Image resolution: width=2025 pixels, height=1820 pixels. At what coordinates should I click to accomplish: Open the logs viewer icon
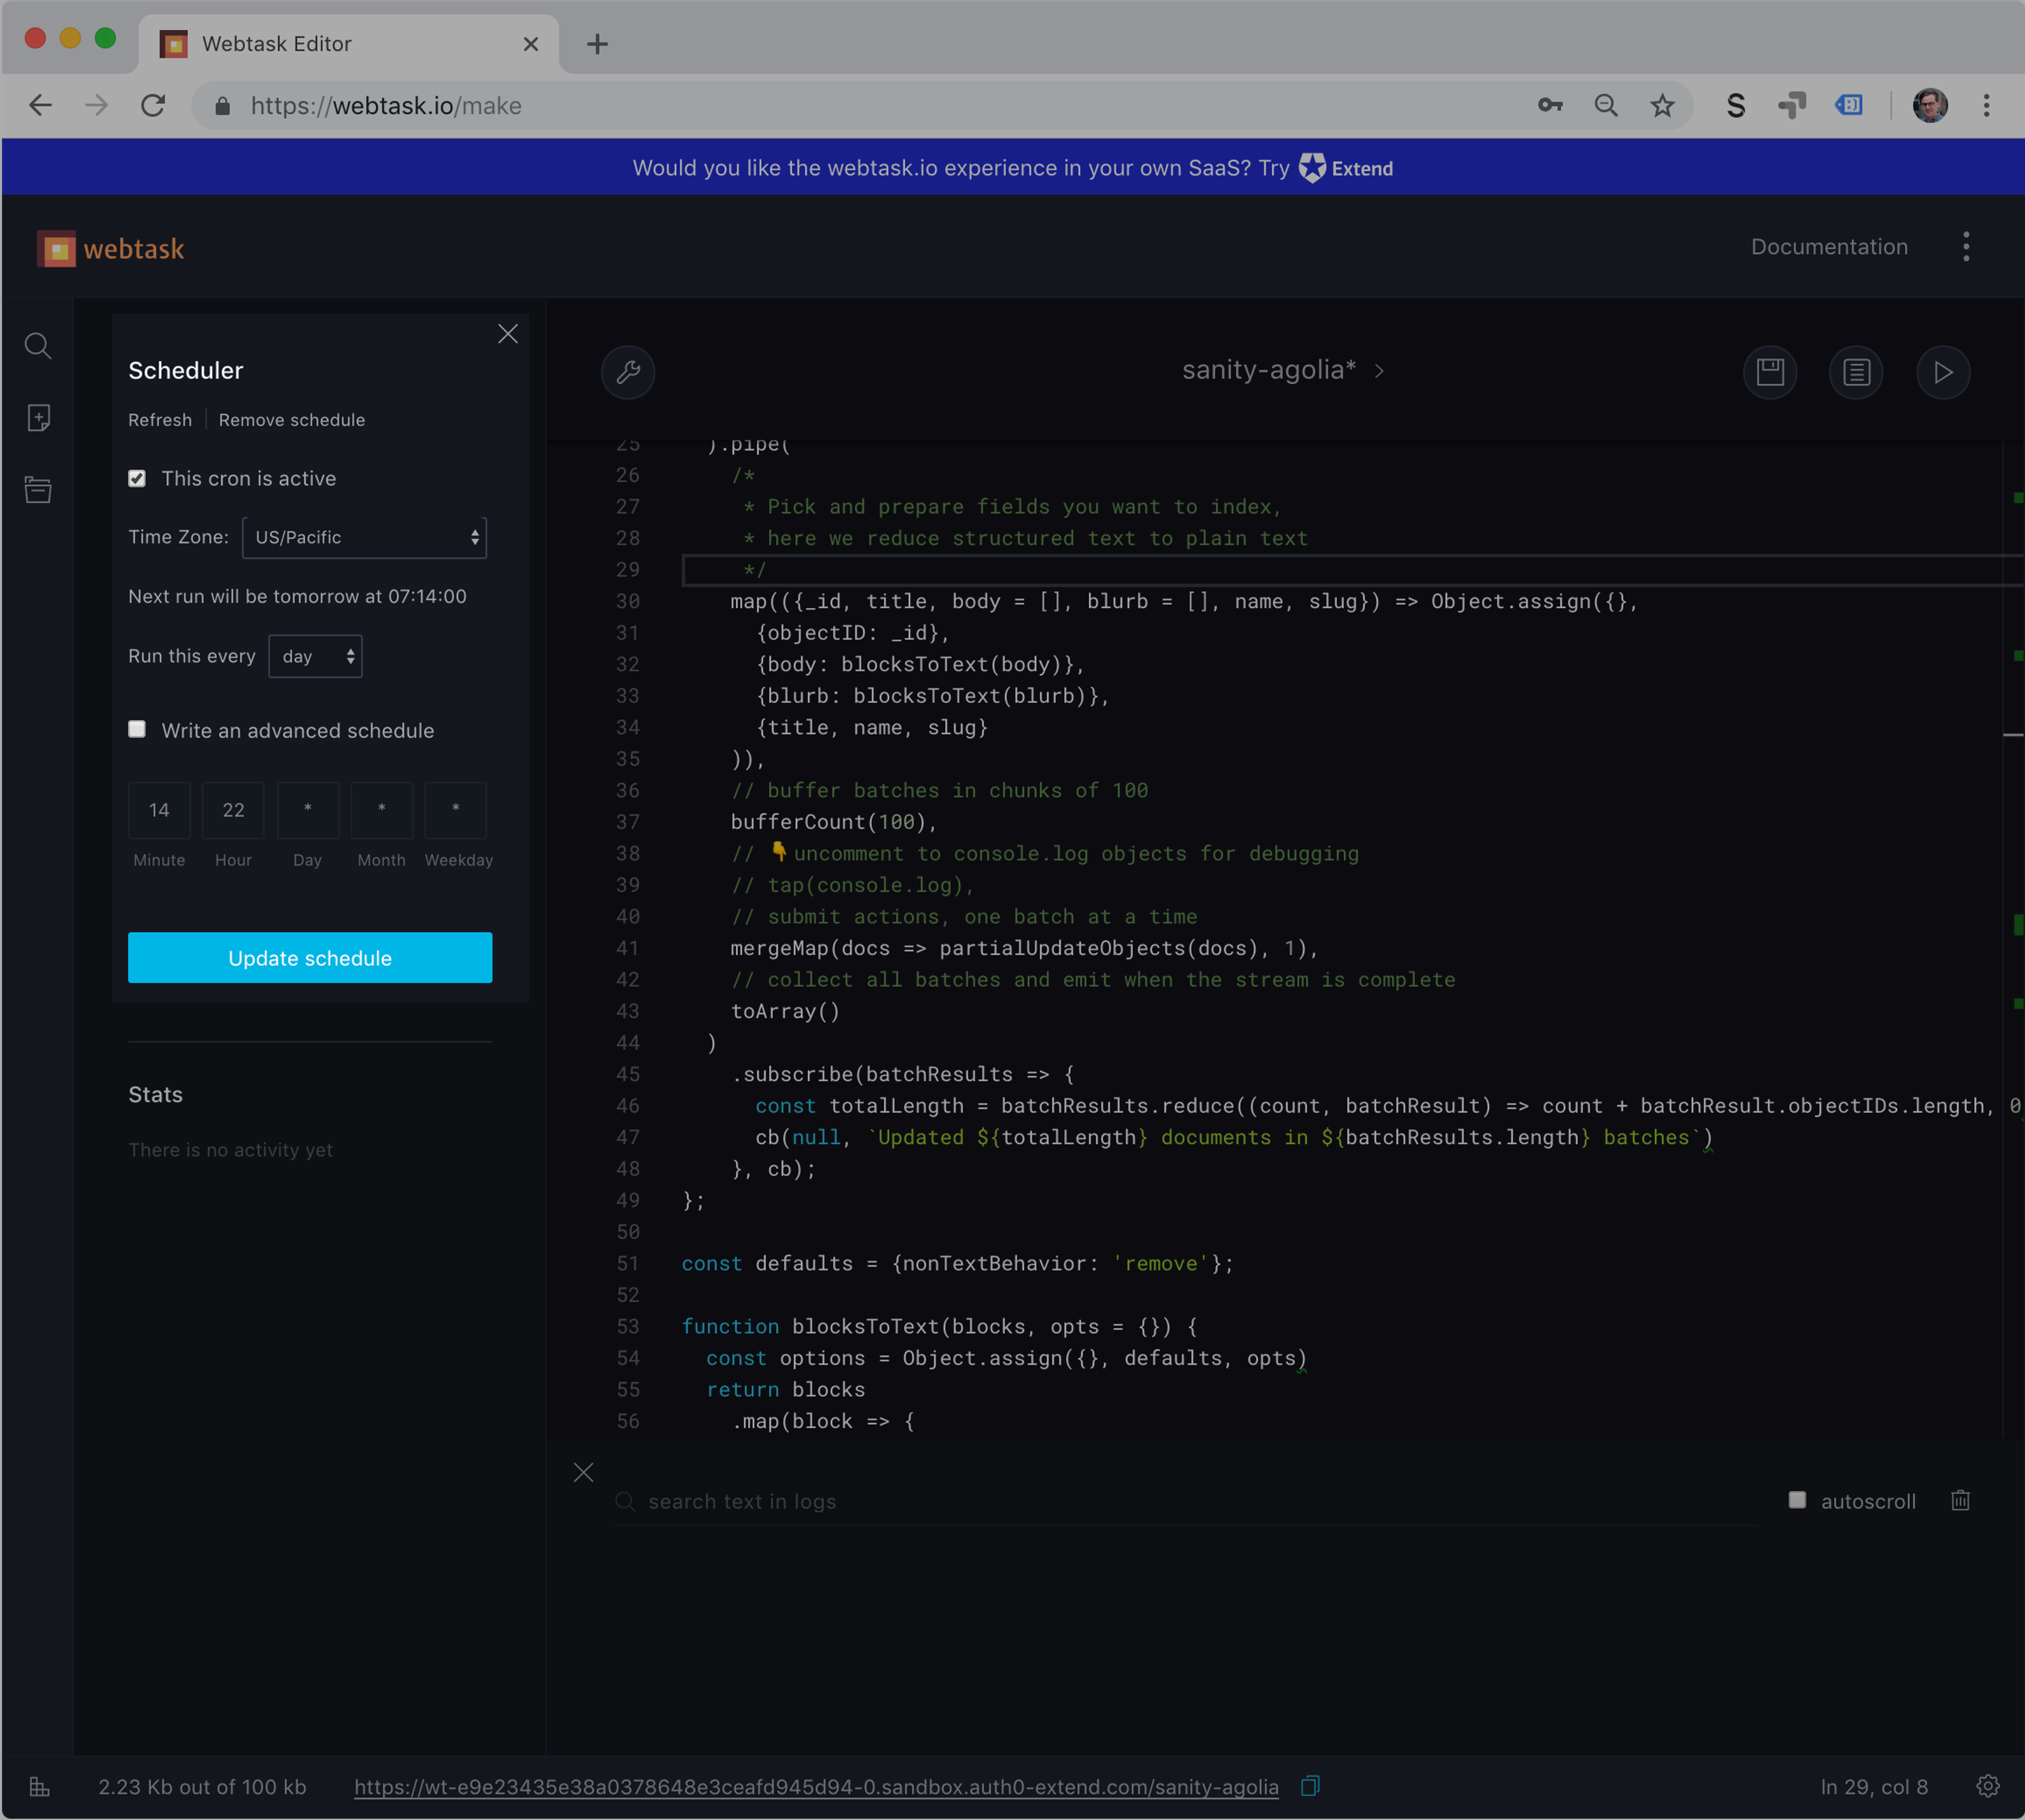1856,372
